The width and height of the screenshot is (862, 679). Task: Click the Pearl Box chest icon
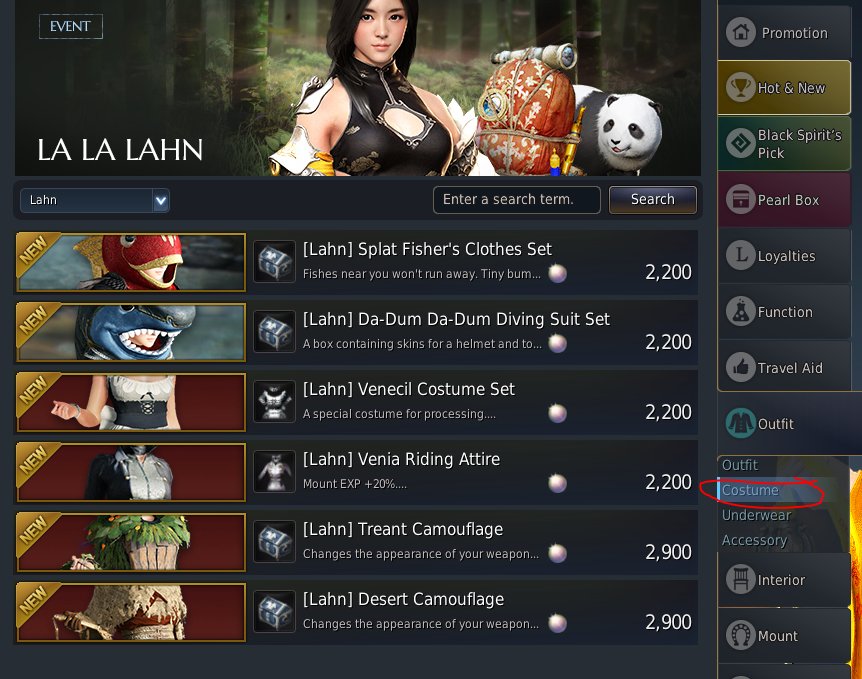[740, 199]
